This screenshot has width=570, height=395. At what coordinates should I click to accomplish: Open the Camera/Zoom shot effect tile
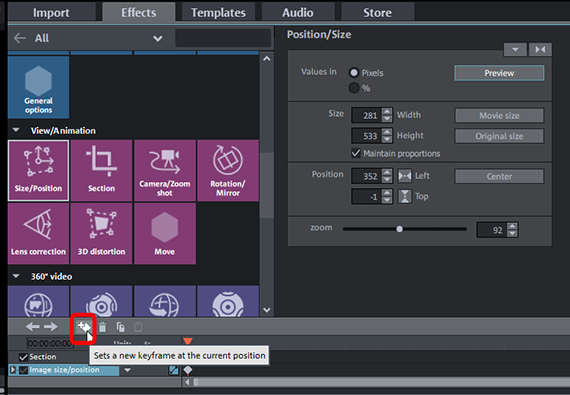[x=165, y=170]
